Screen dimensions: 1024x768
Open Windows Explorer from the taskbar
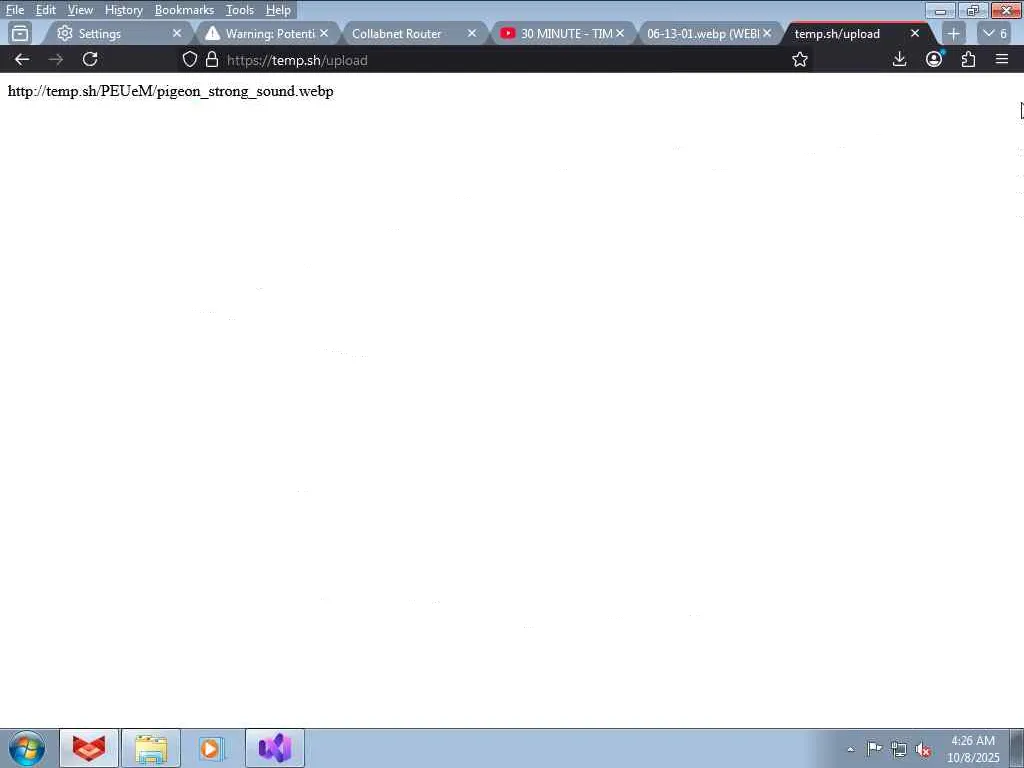[151, 748]
